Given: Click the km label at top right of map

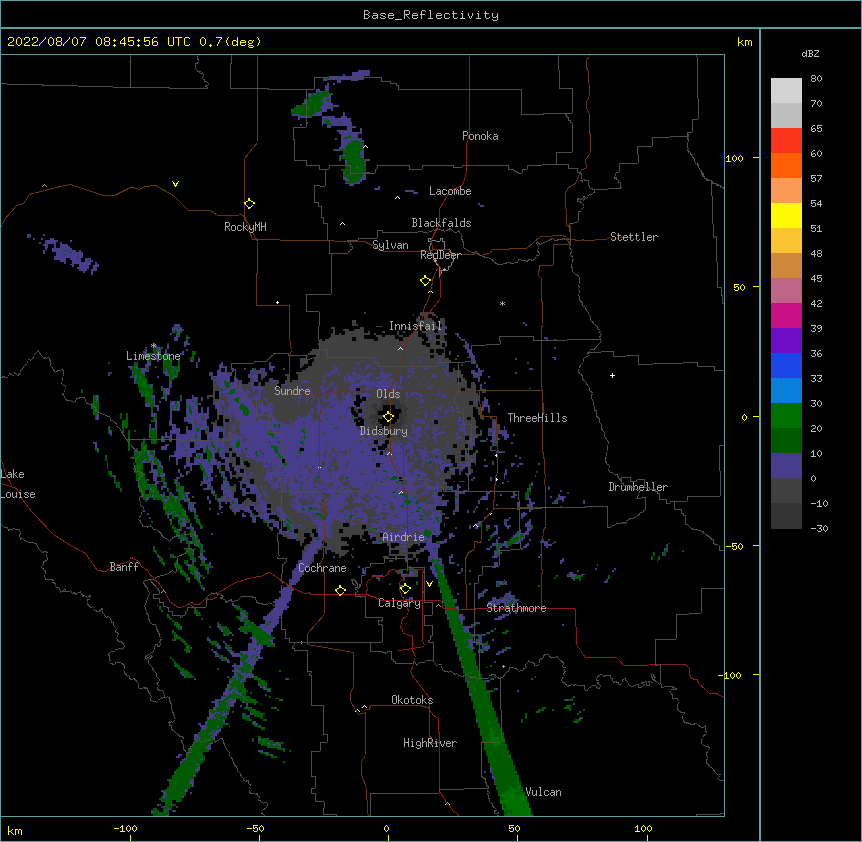Looking at the screenshot, I should pos(745,42).
